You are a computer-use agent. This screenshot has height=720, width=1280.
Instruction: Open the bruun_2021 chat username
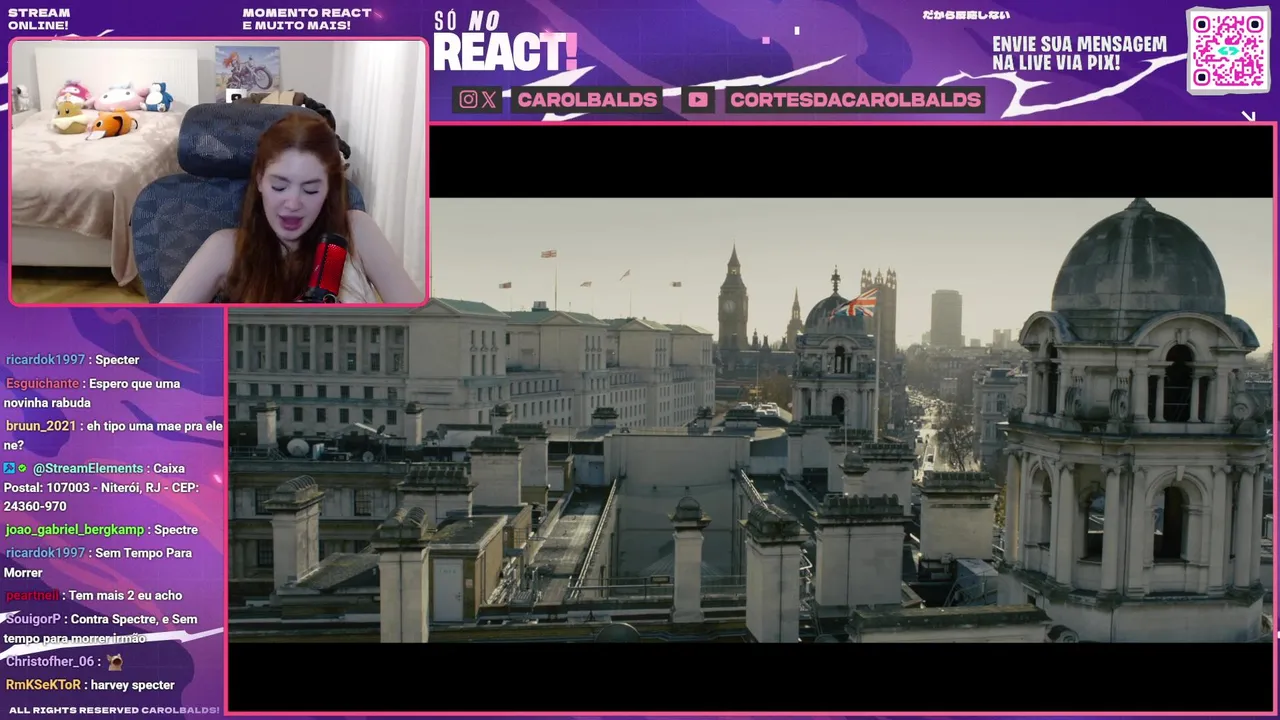(x=40, y=425)
